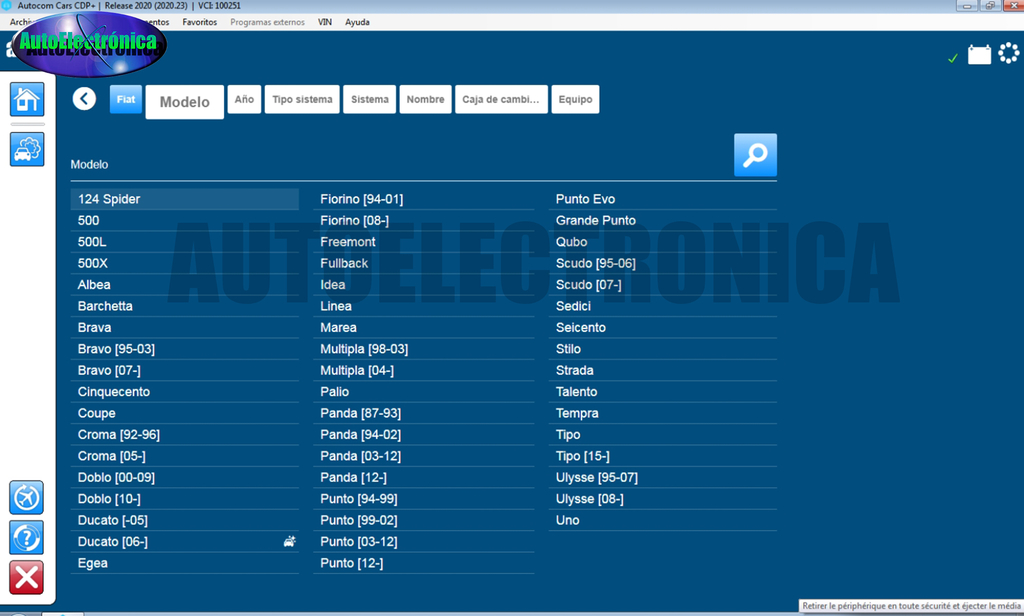This screenshot has height=616, width=1024.
Task: Select the Barchetta model
Action: point(185,306)
